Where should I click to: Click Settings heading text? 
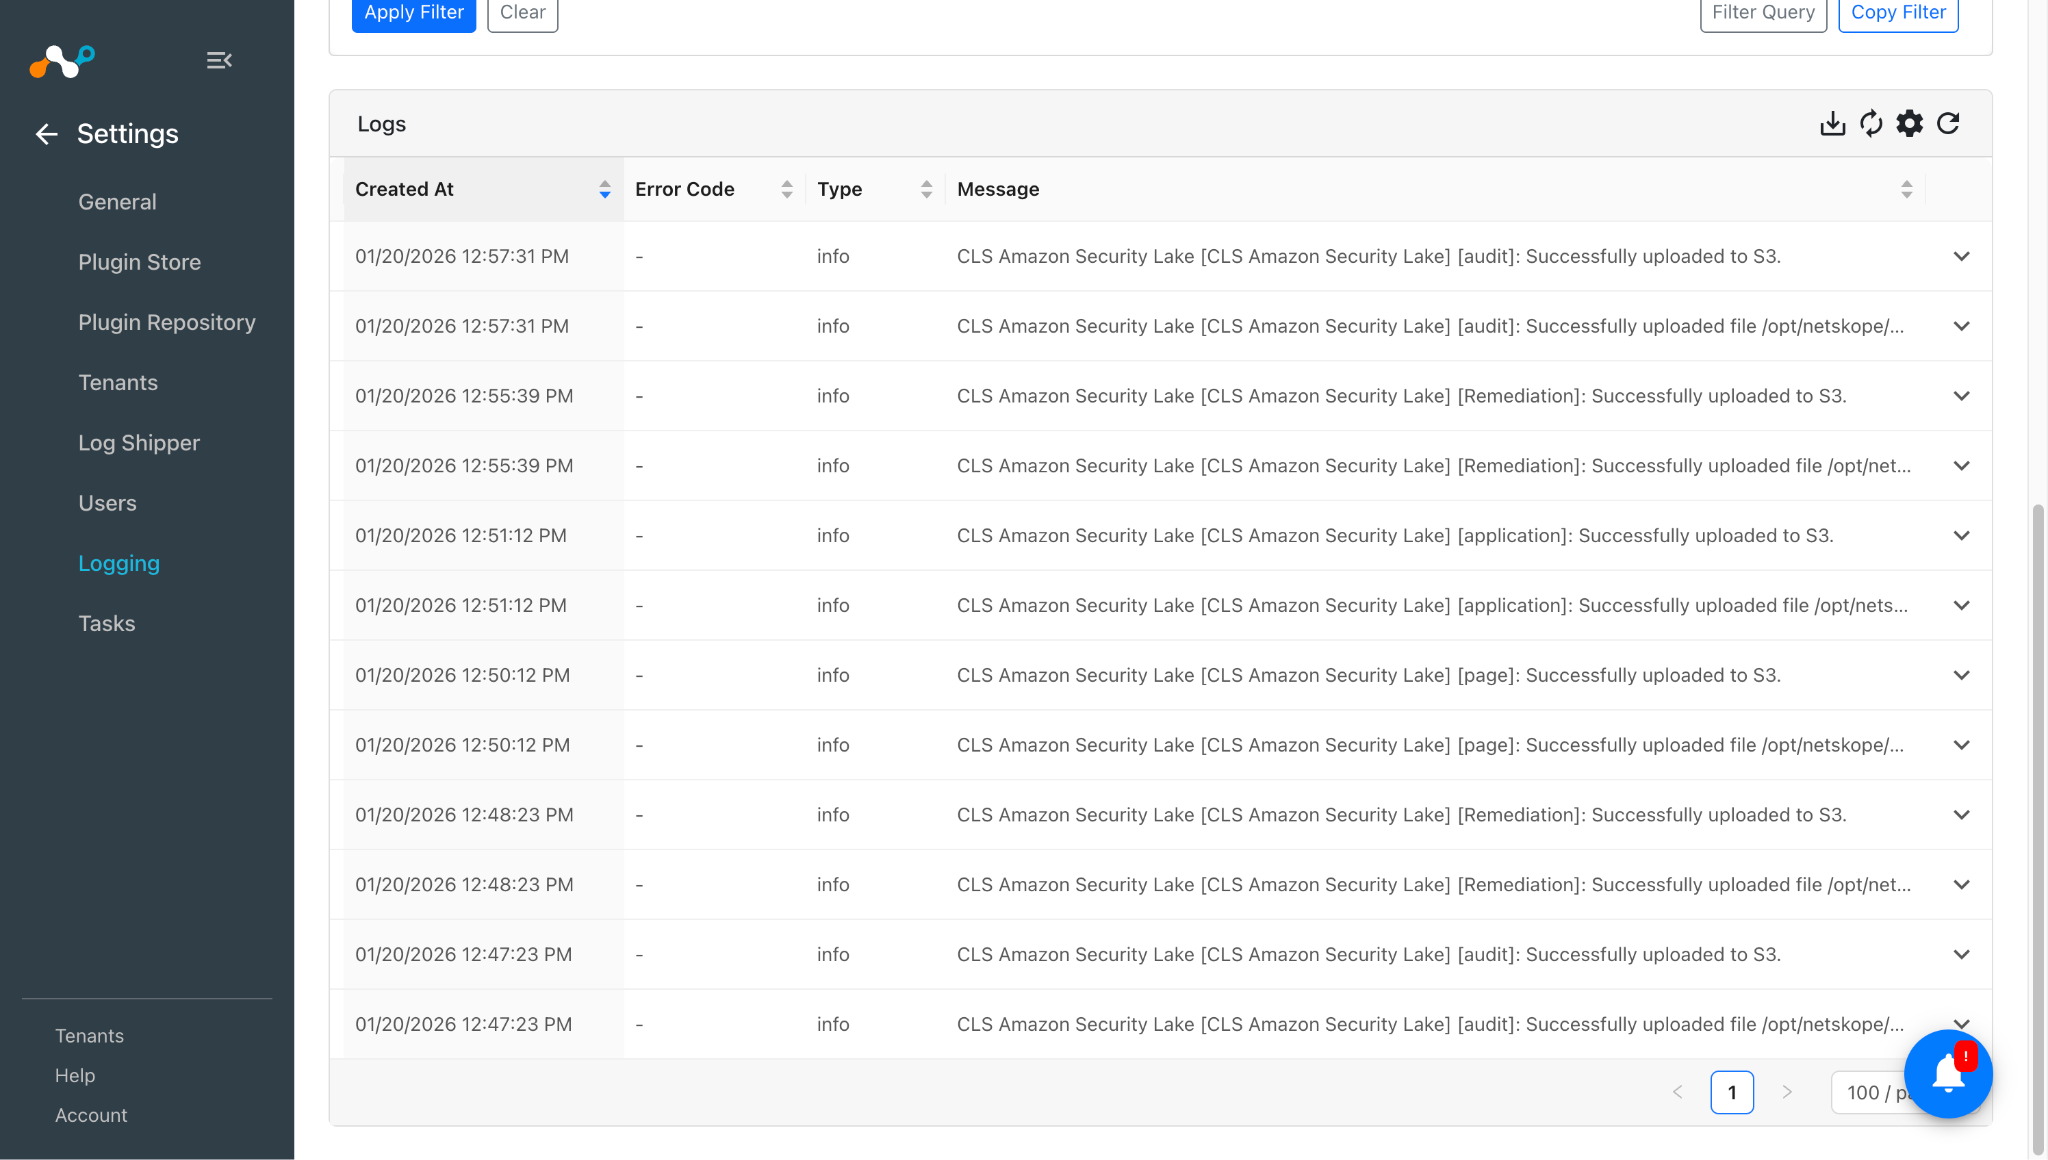(128, 134)
